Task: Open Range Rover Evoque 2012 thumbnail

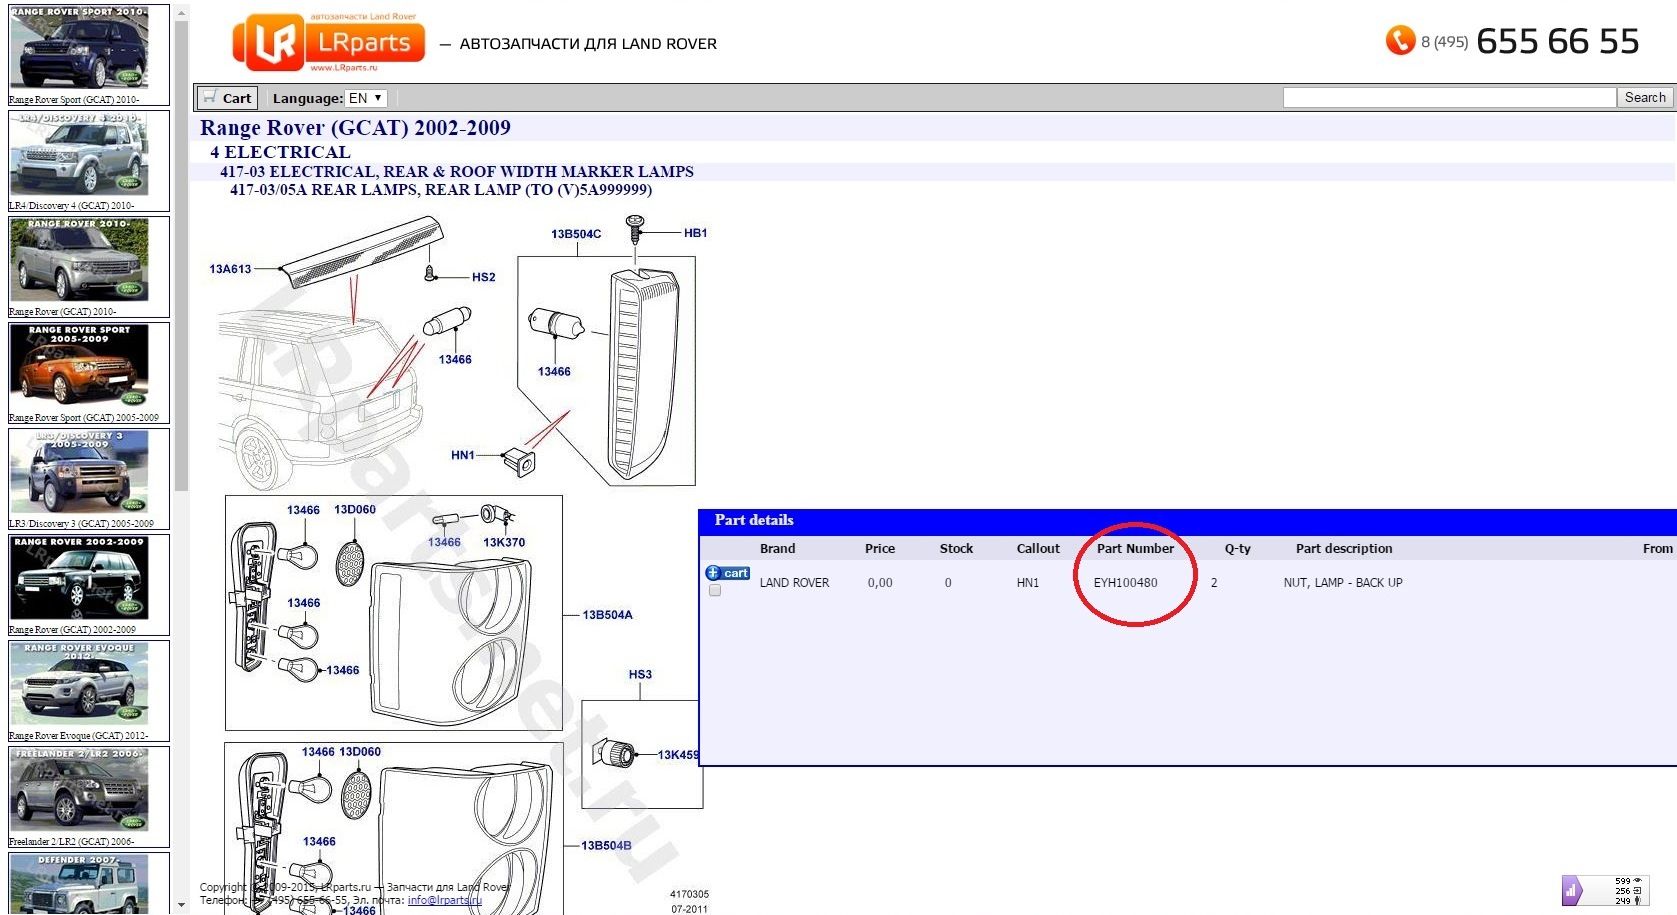Action: (x=79, y=684)
